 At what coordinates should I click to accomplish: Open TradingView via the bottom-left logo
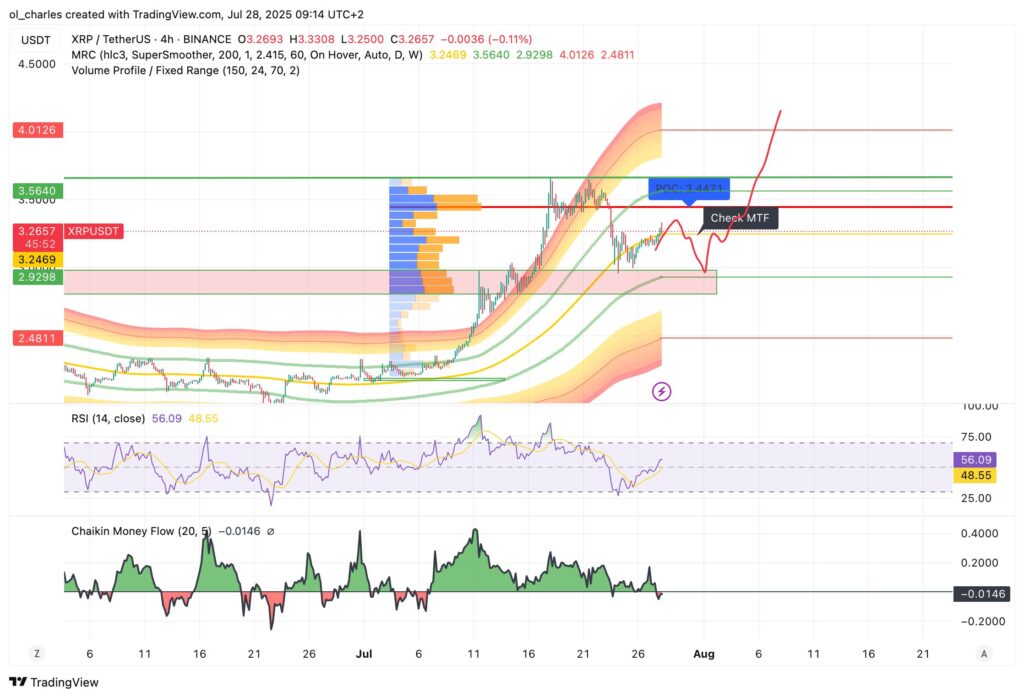[x=55, y=682]
